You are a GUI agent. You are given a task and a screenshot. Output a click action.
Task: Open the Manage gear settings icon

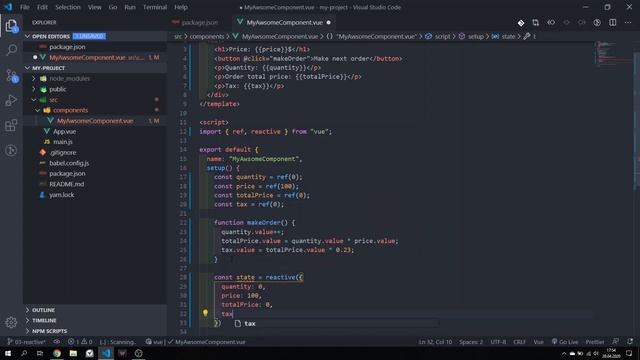(x=11, y=322)
